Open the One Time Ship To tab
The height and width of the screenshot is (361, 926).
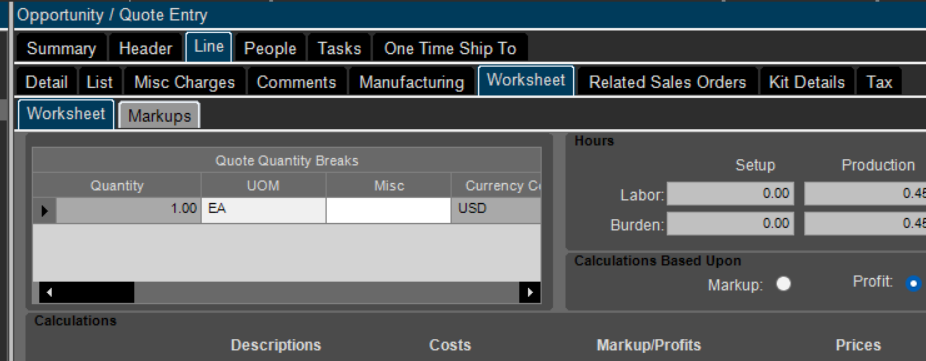pyautogui.click(x=450, y=48)
